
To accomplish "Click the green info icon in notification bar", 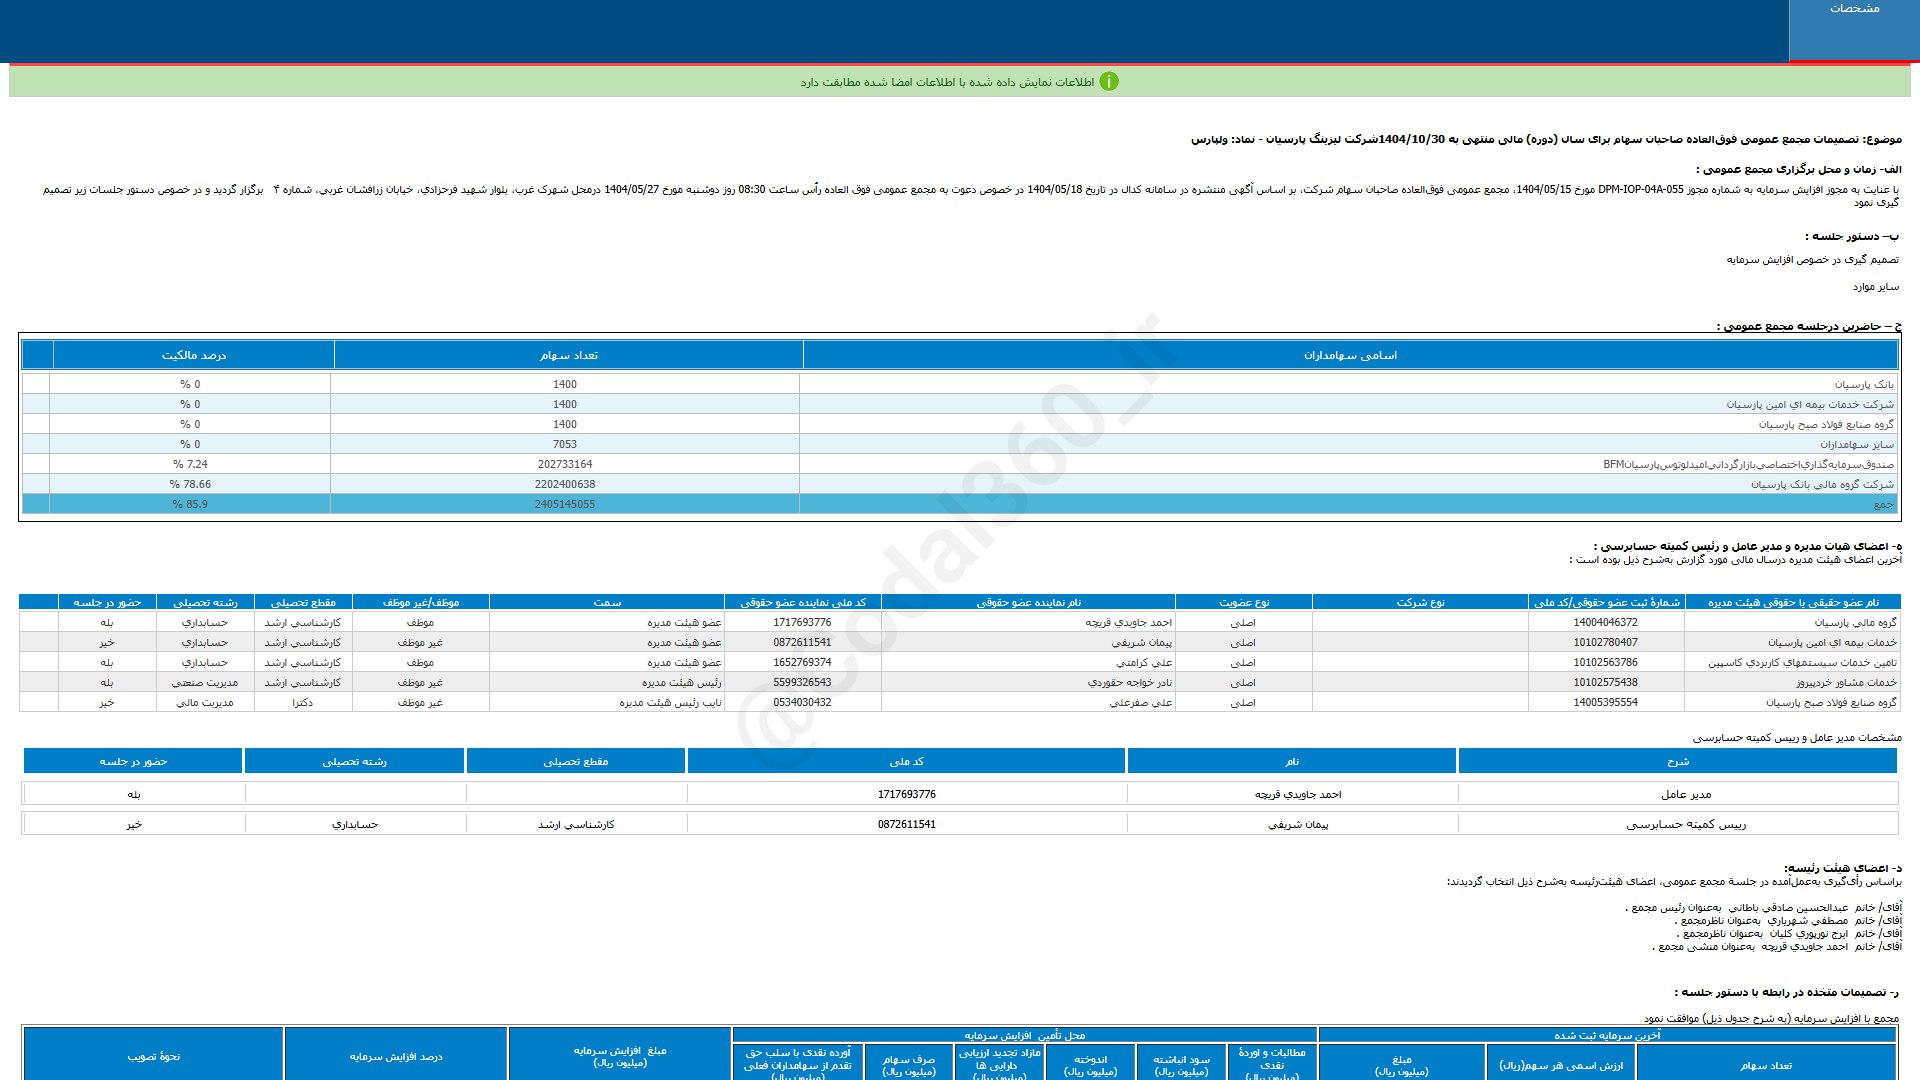I will coord(1109,82).
